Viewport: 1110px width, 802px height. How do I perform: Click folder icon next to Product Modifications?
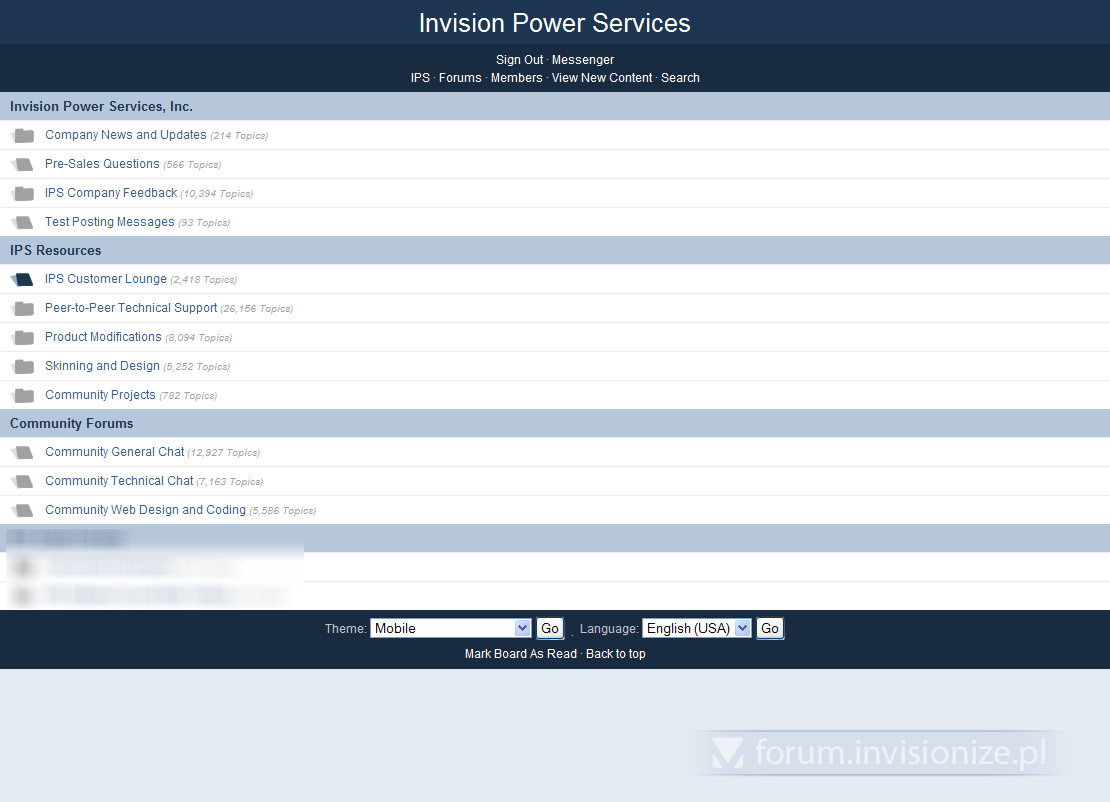click(x=23, y=338)
